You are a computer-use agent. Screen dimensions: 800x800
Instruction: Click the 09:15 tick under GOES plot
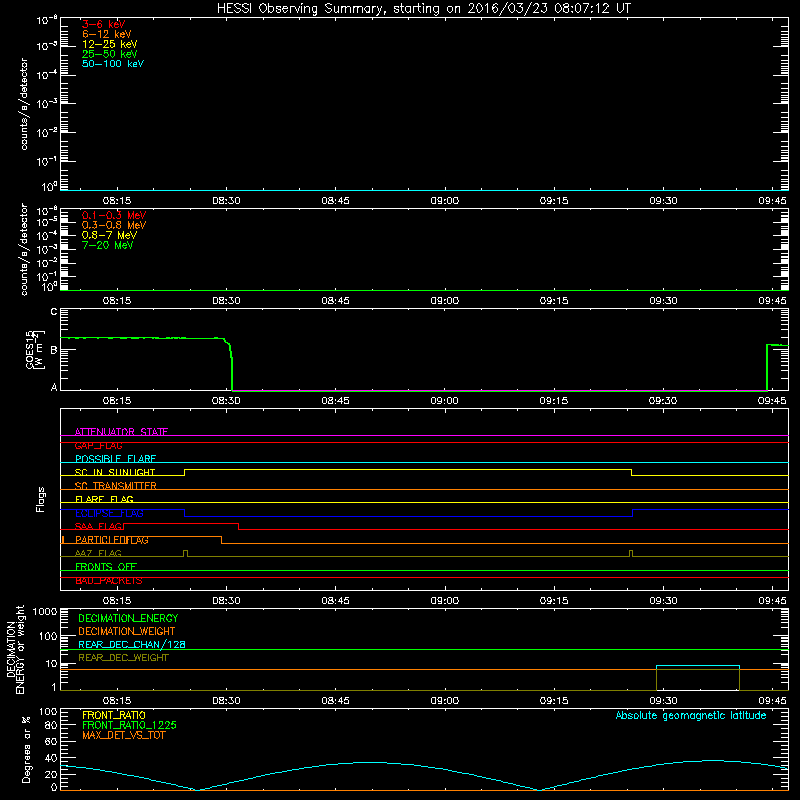coord(554,401)
